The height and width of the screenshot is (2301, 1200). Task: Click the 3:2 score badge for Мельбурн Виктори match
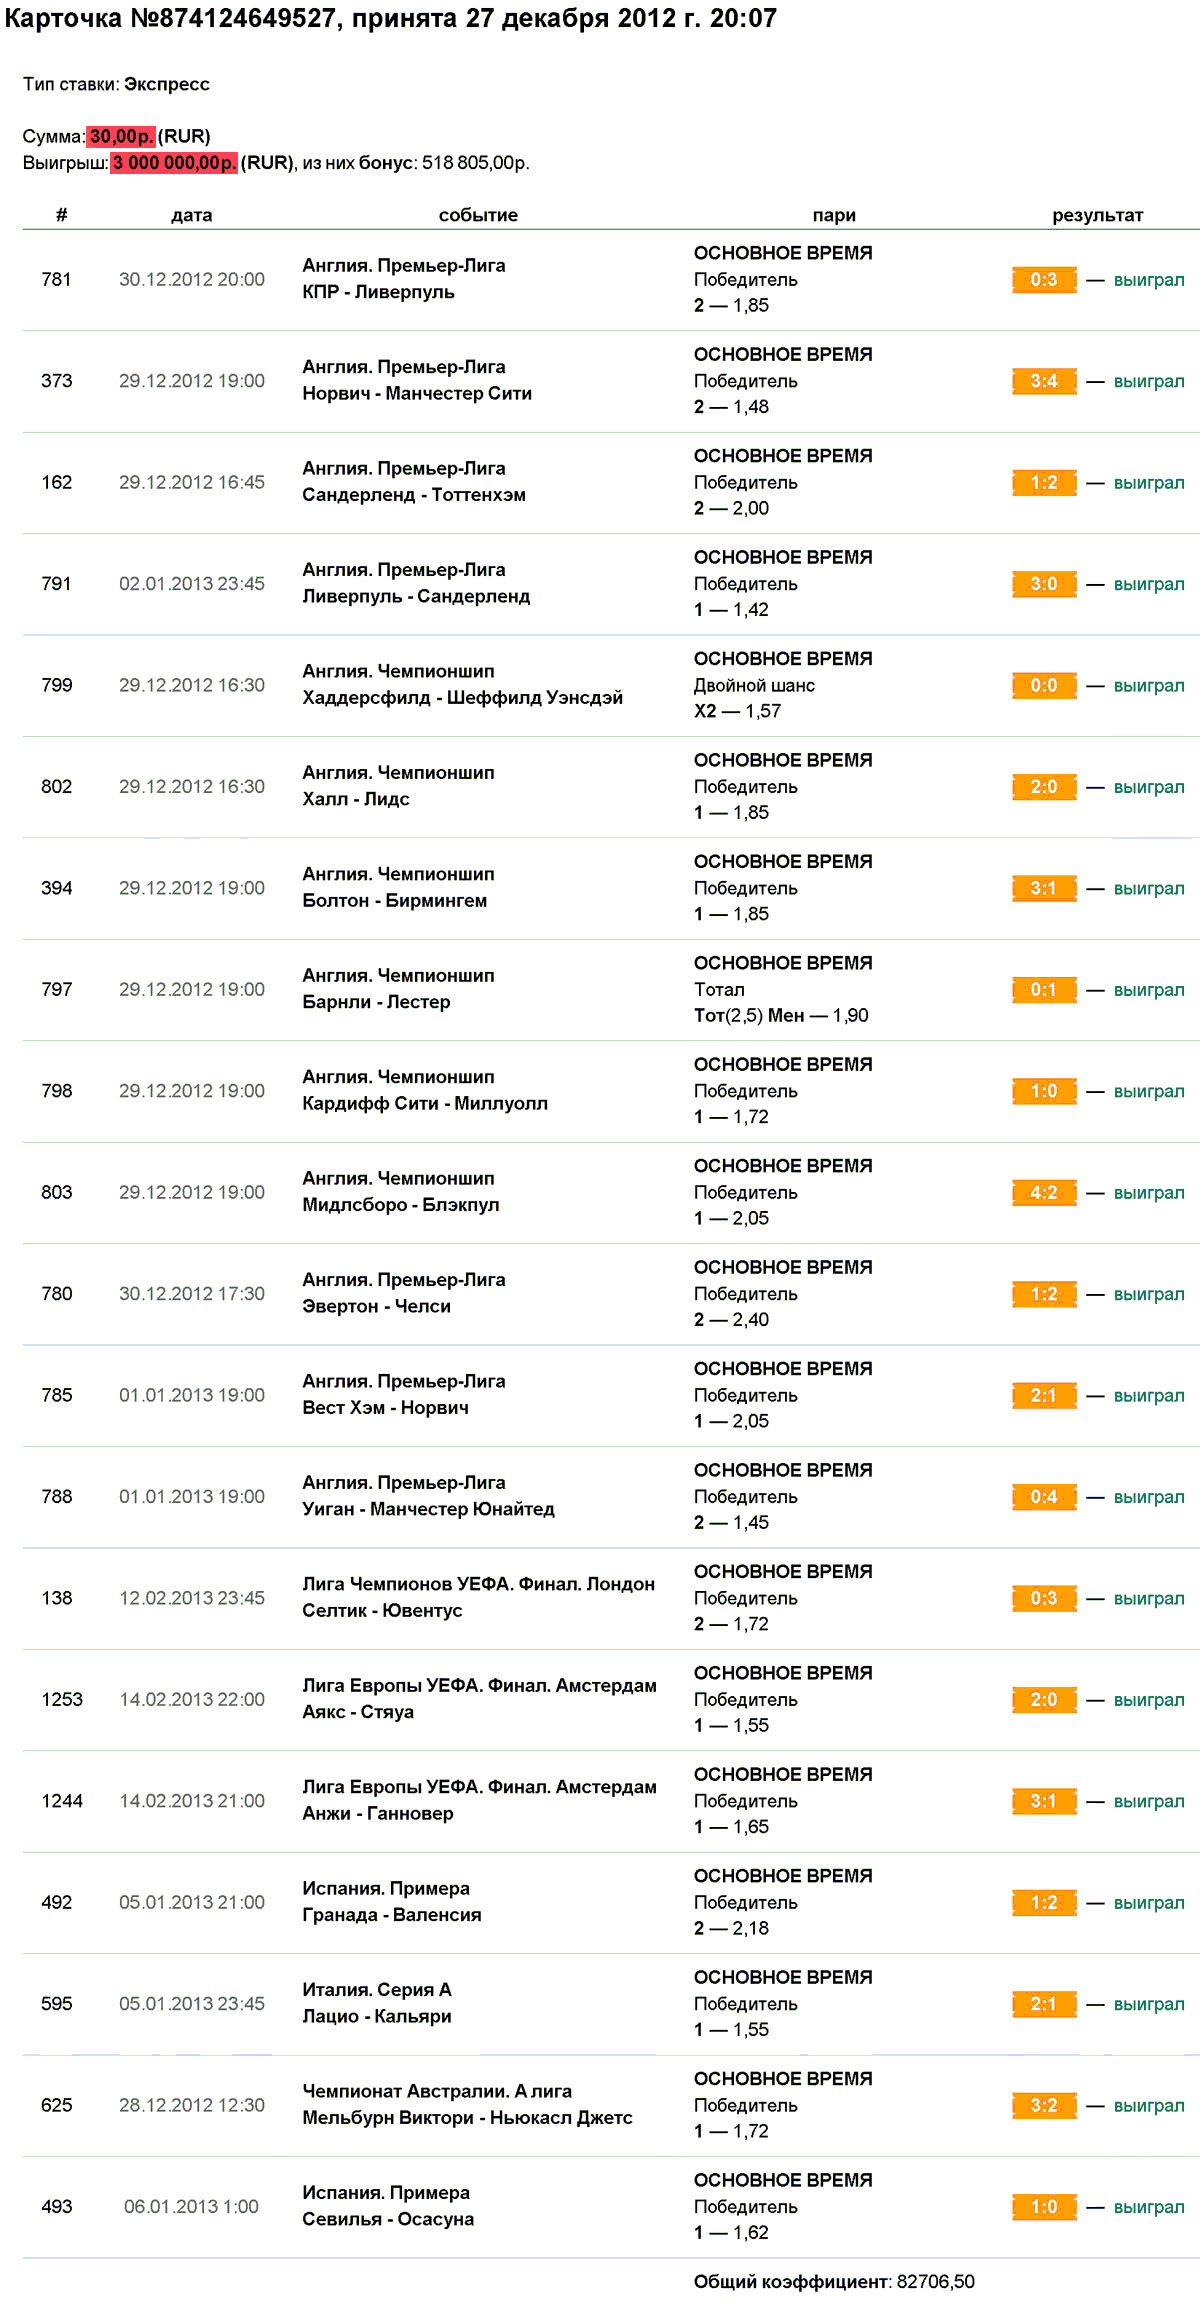point(1044,2105)
